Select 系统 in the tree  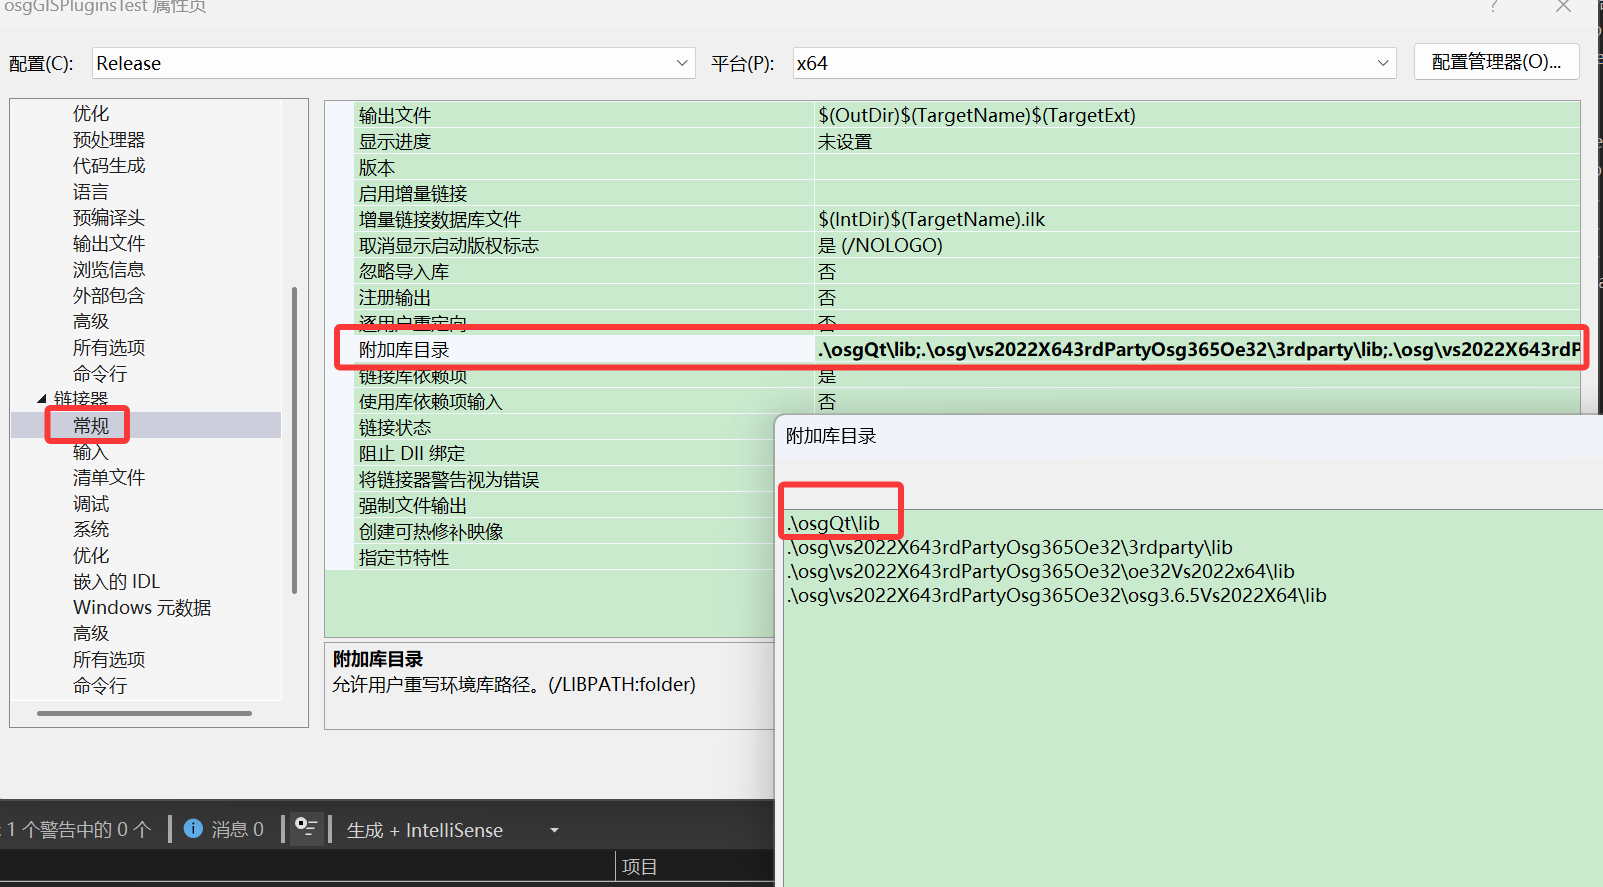90,529
